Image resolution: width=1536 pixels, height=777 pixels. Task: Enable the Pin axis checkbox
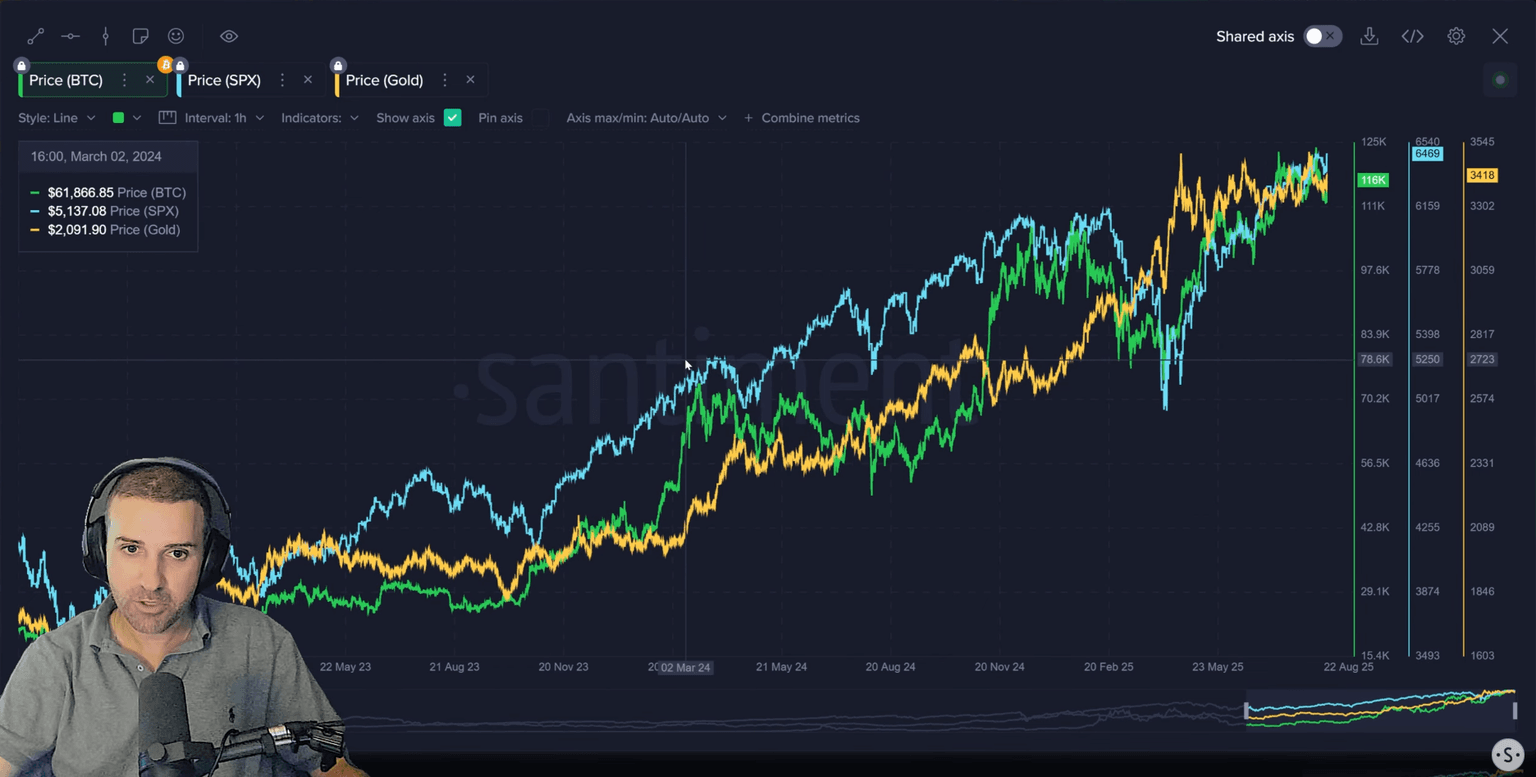pyautogui.click(x=500, y=118)
